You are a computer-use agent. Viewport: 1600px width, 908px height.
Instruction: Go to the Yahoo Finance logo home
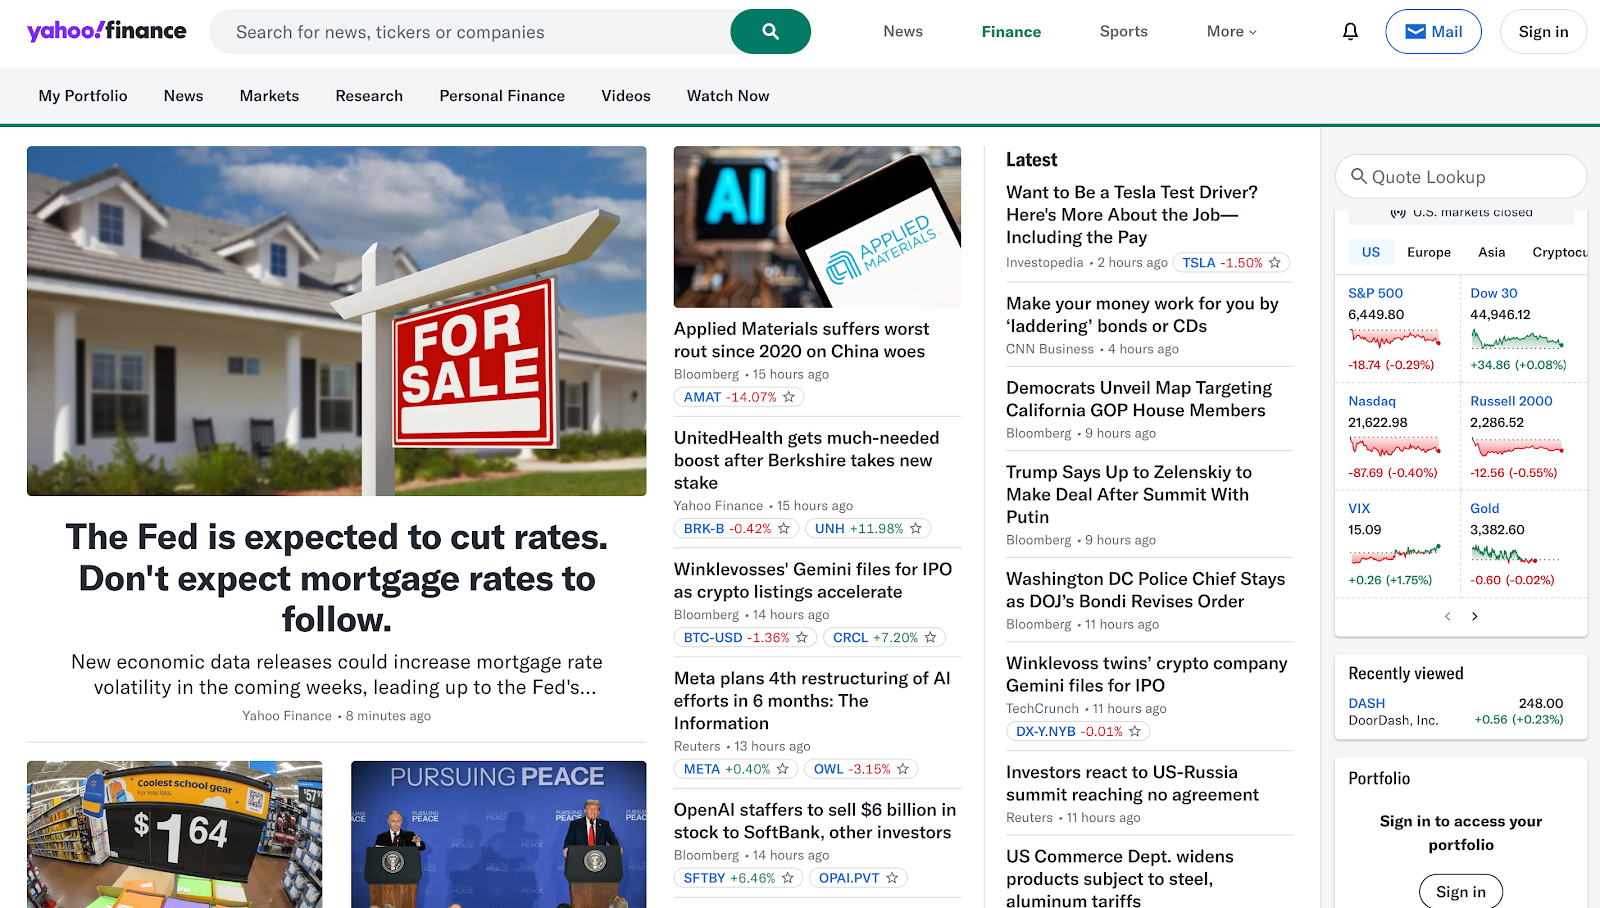pyautogui.click(x=106, y=31)
